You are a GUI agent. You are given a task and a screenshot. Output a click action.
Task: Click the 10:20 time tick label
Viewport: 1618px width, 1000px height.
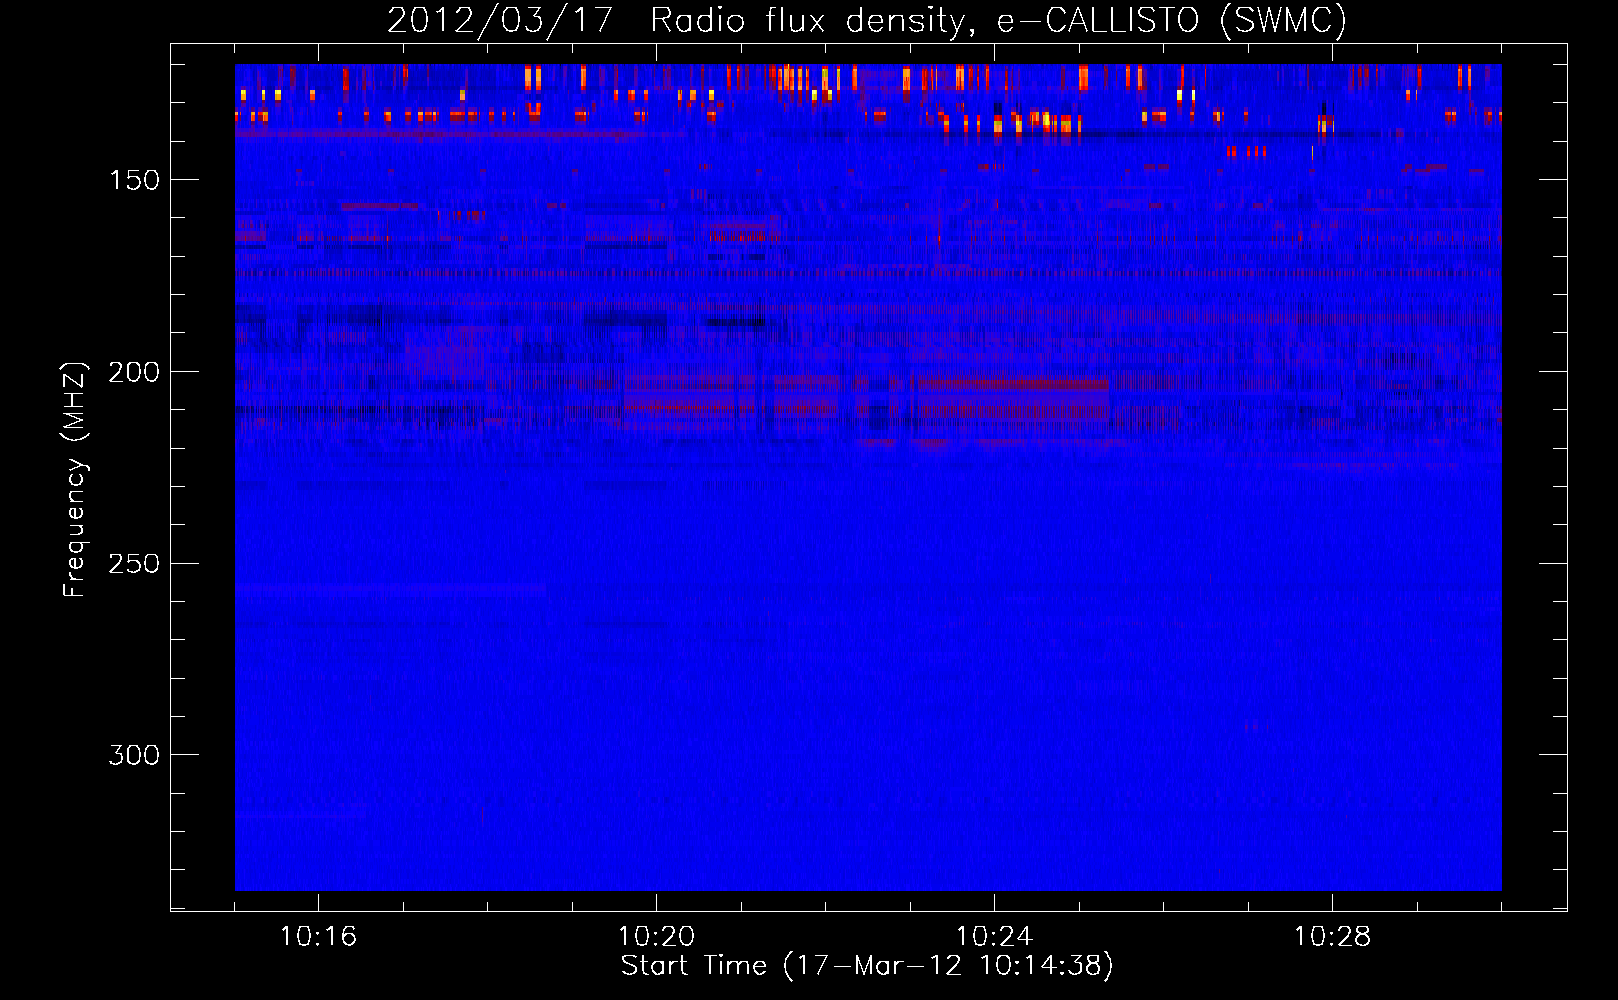pos(656,937)
